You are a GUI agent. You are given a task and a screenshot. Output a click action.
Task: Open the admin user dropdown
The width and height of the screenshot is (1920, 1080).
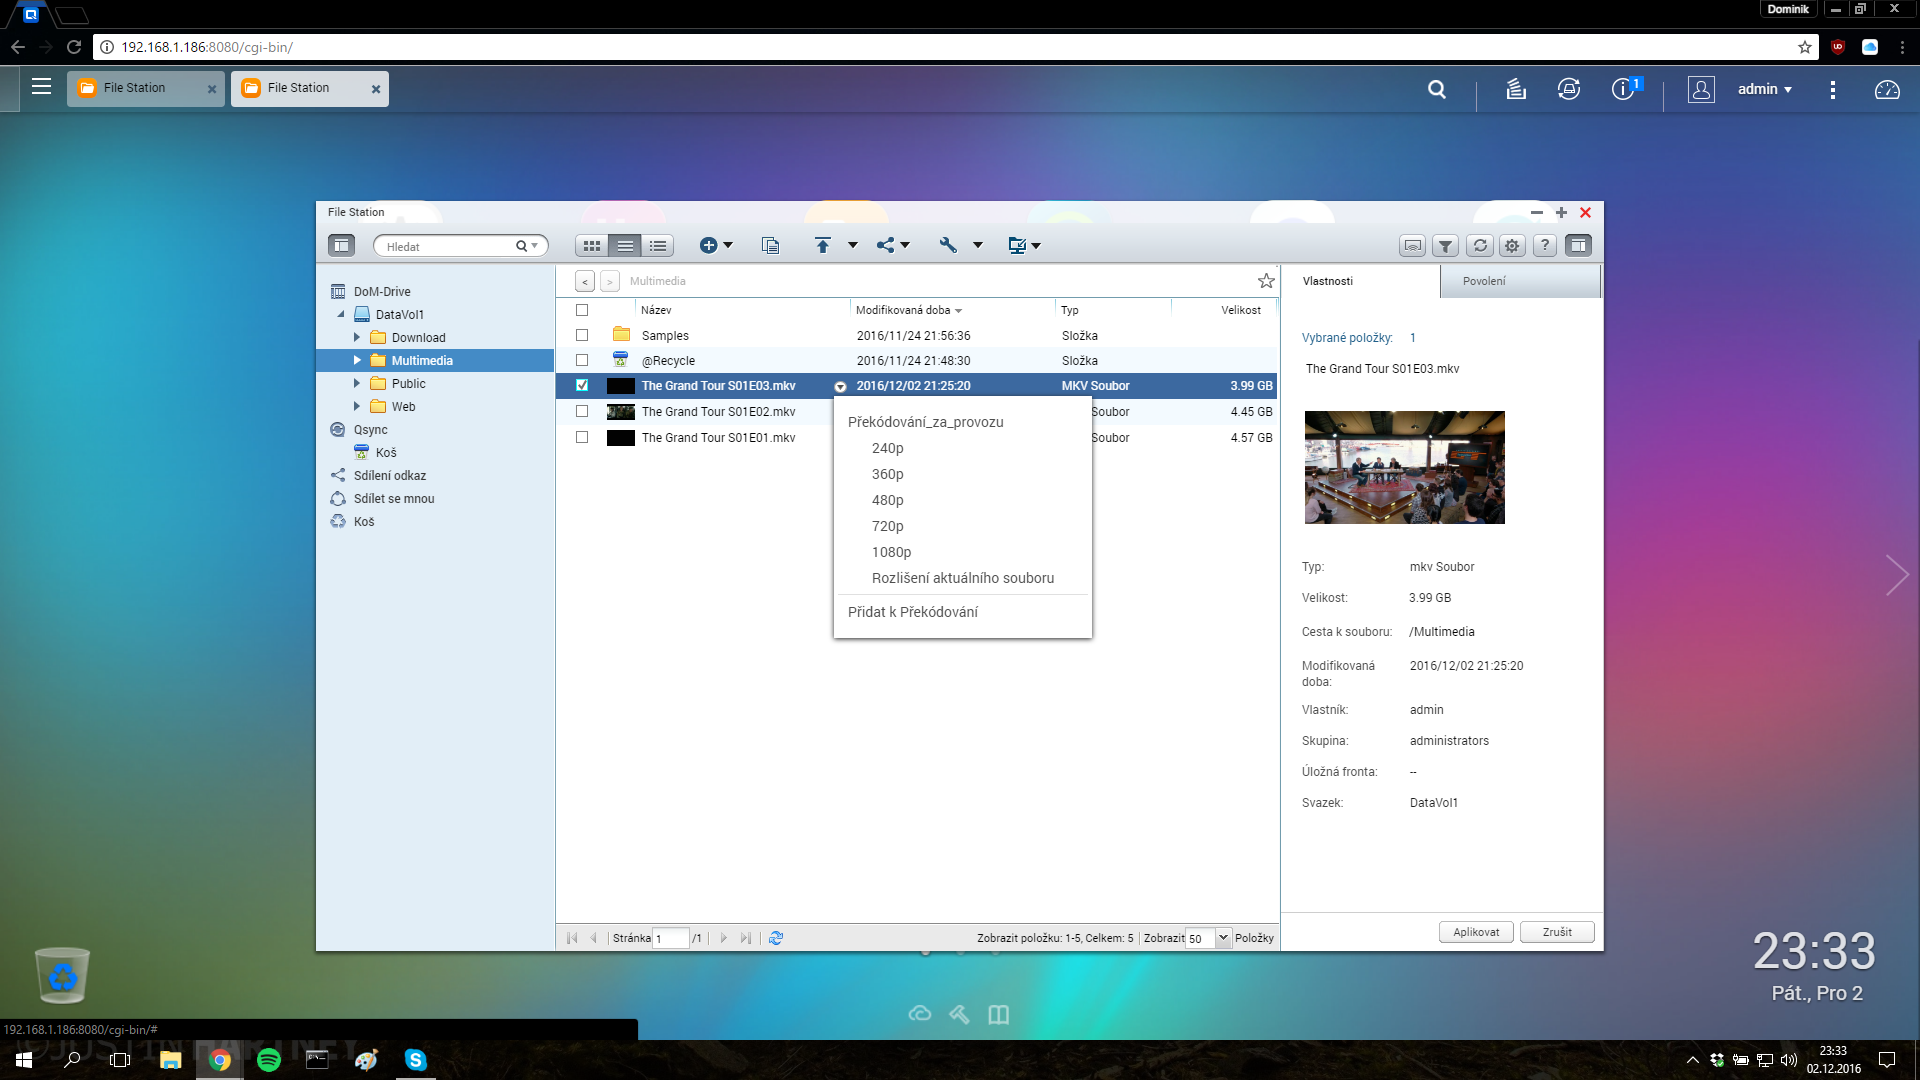1764,89
